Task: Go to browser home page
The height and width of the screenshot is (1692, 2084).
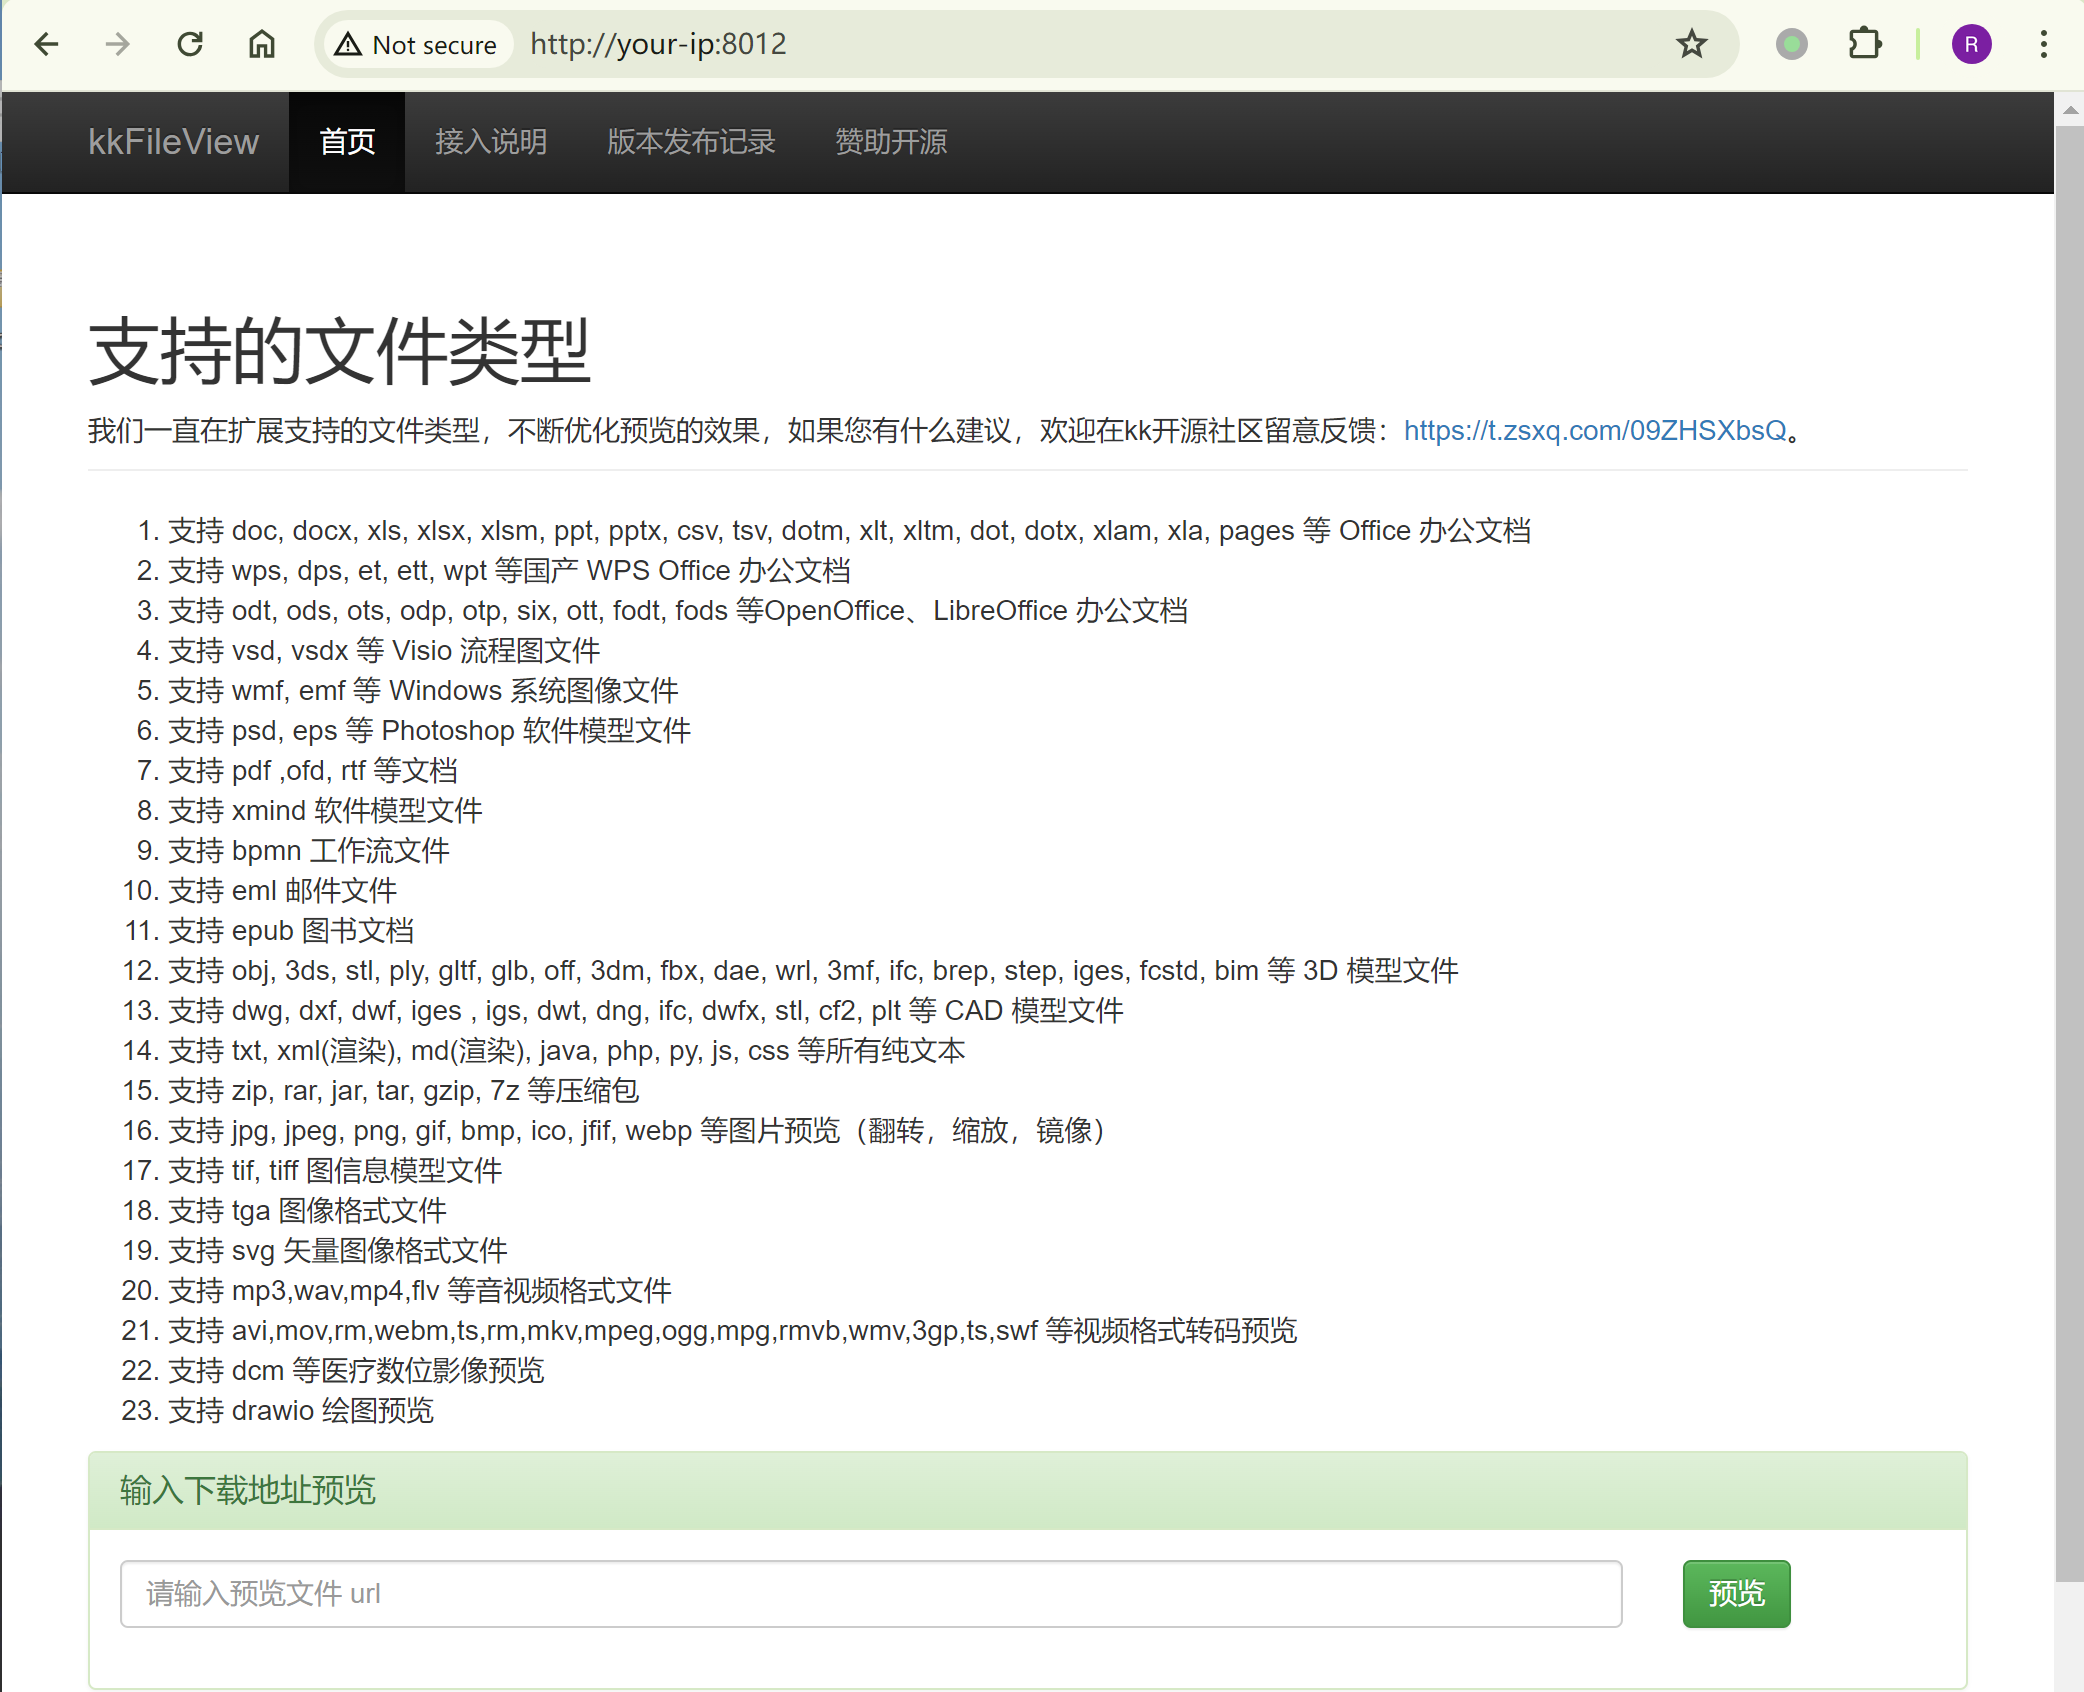Action: point(262,44)
